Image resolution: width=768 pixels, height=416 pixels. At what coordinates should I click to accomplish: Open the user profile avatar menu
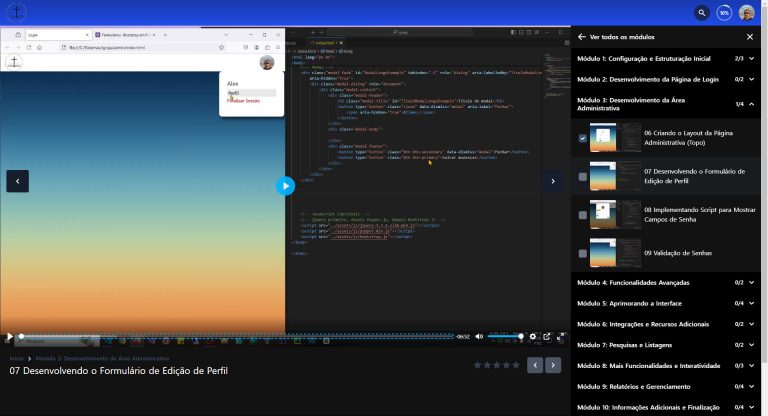[747, 13]
